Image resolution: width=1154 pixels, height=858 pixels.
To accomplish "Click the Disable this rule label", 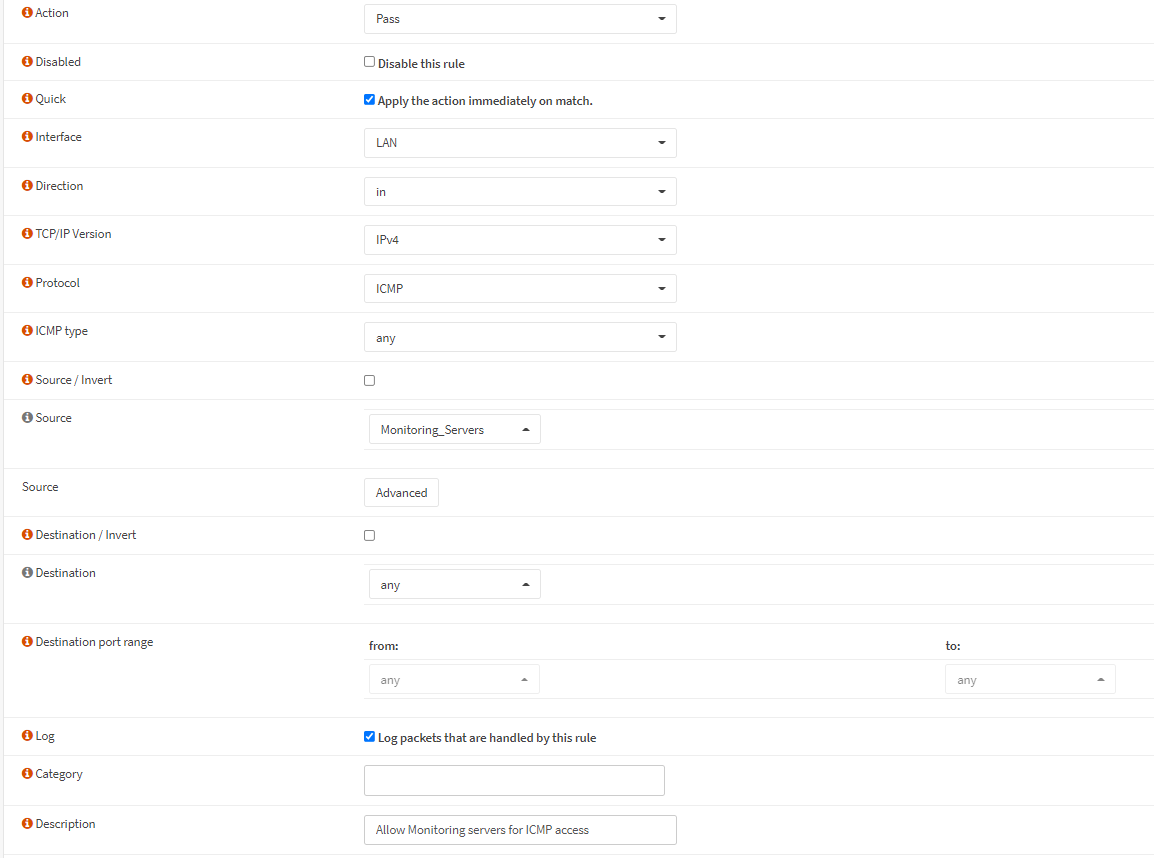I will 421,64.
